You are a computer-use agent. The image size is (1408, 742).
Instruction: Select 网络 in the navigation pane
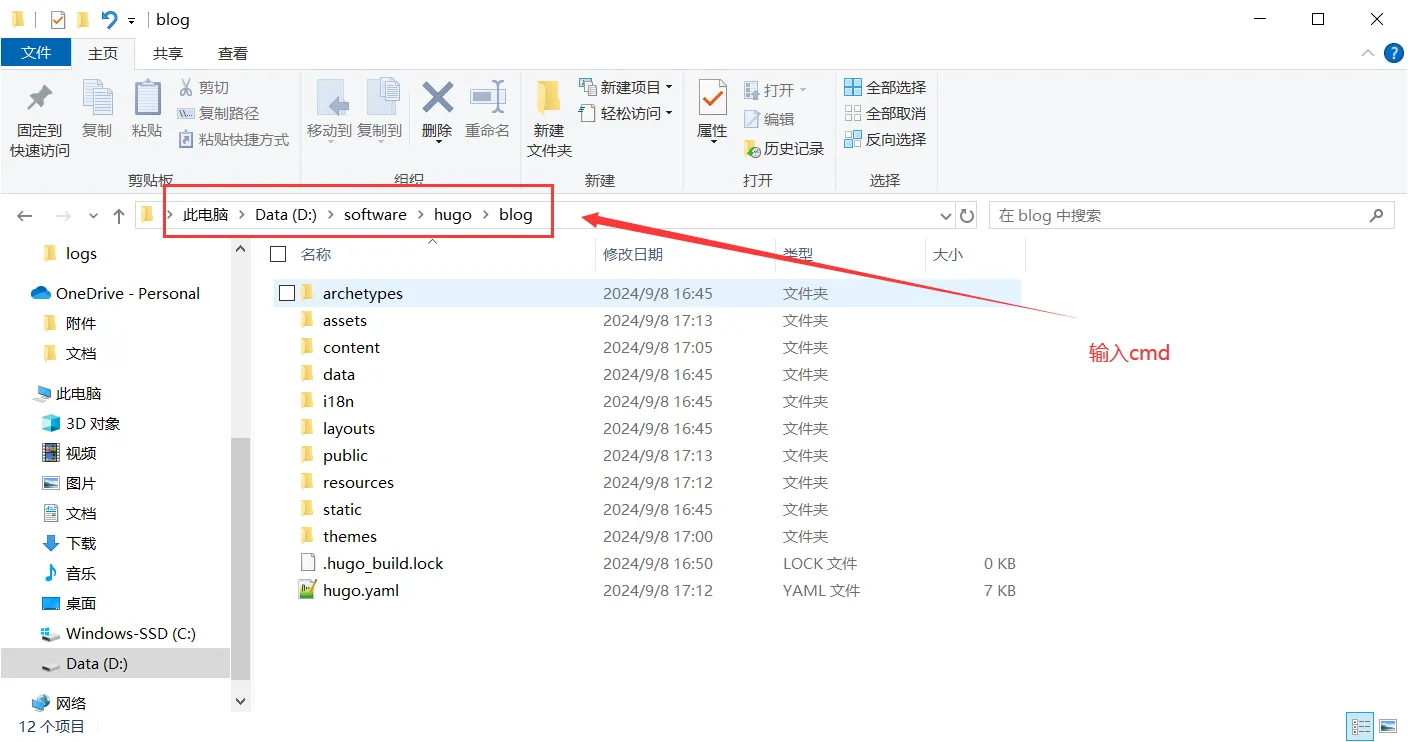click(x=59, y=703)
